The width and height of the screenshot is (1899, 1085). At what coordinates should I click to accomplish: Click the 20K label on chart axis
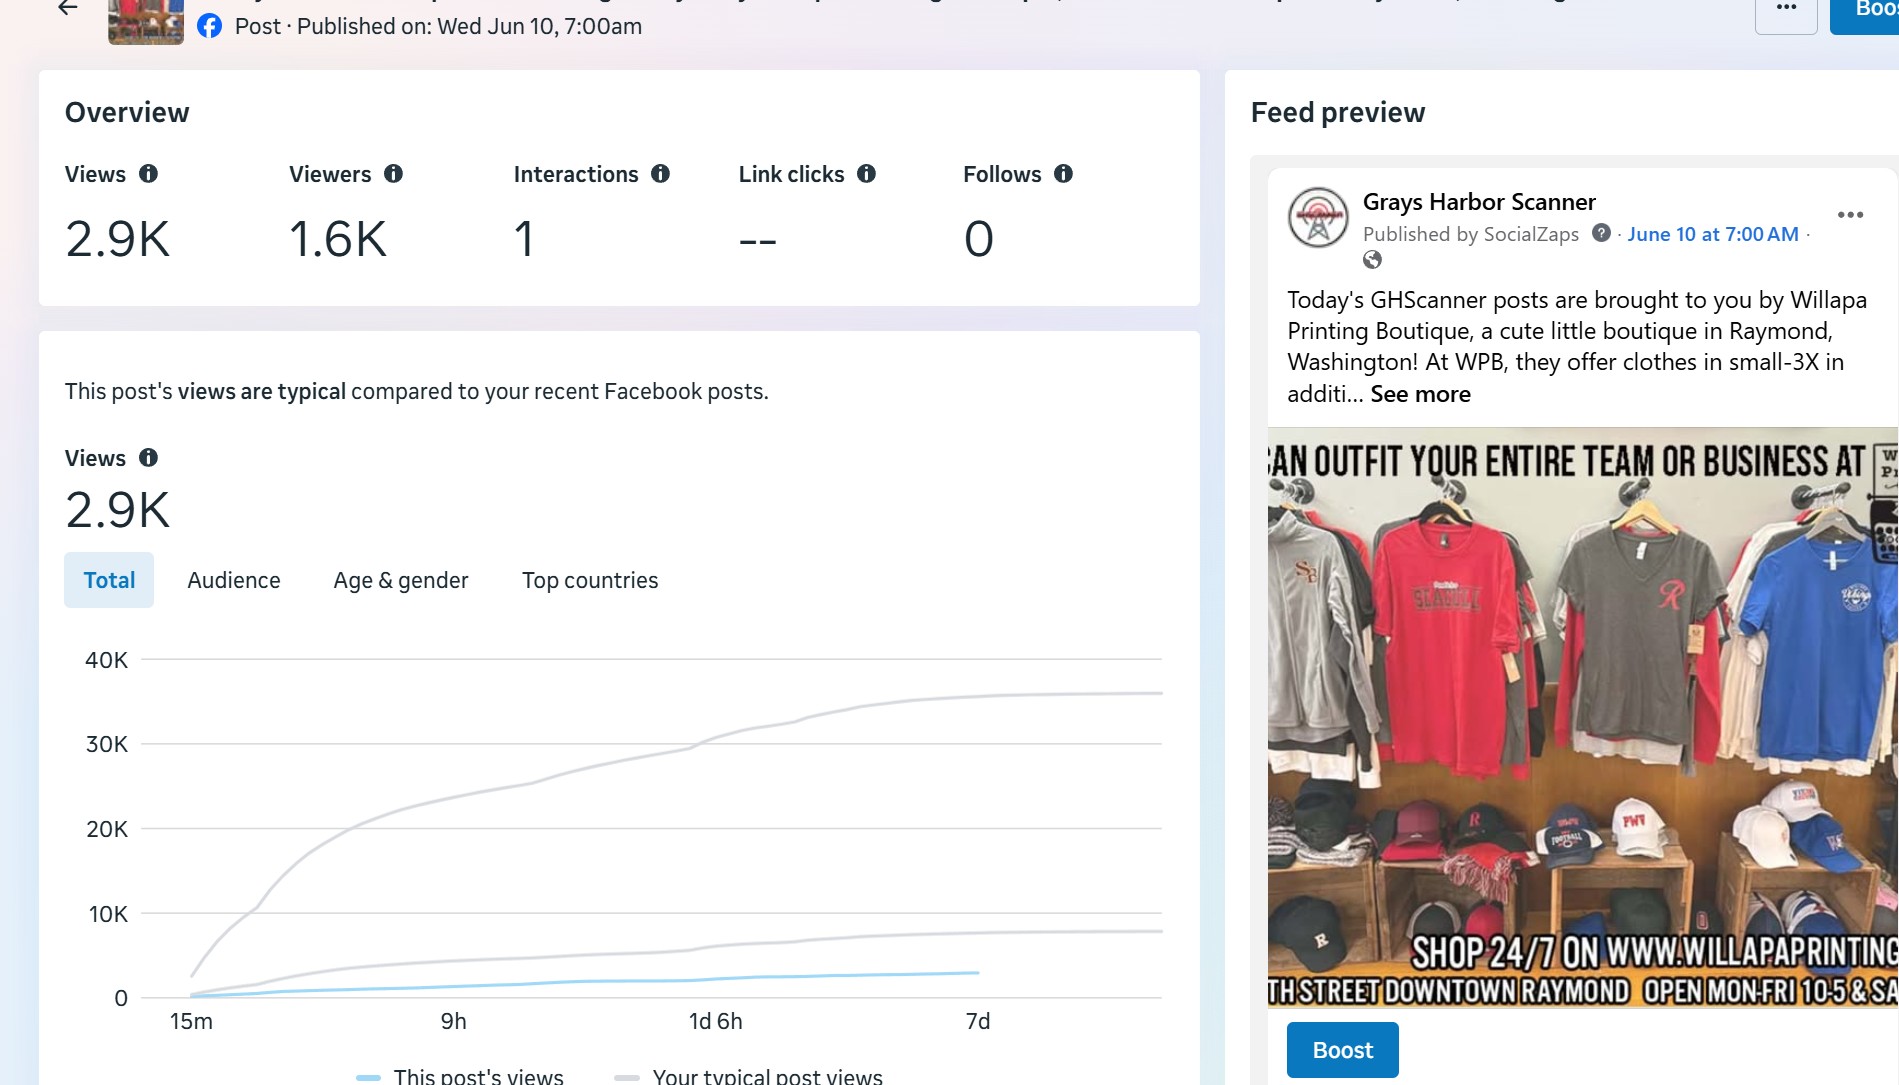pyautogui.click(x=107, y=829)
